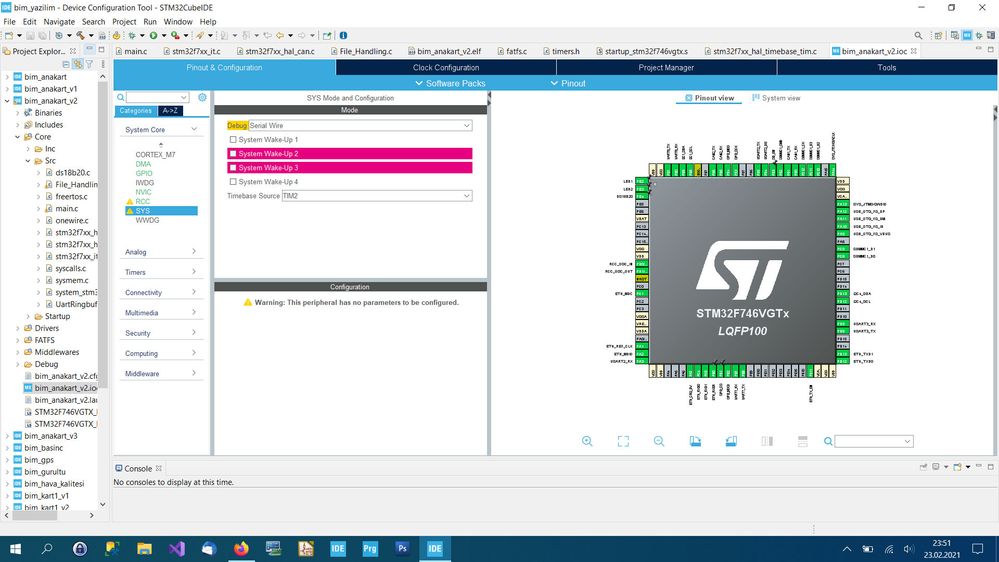Viewport: 999px width, 562px height.
Task: Open Project Explorer filter icon
Action: (89, 64)
